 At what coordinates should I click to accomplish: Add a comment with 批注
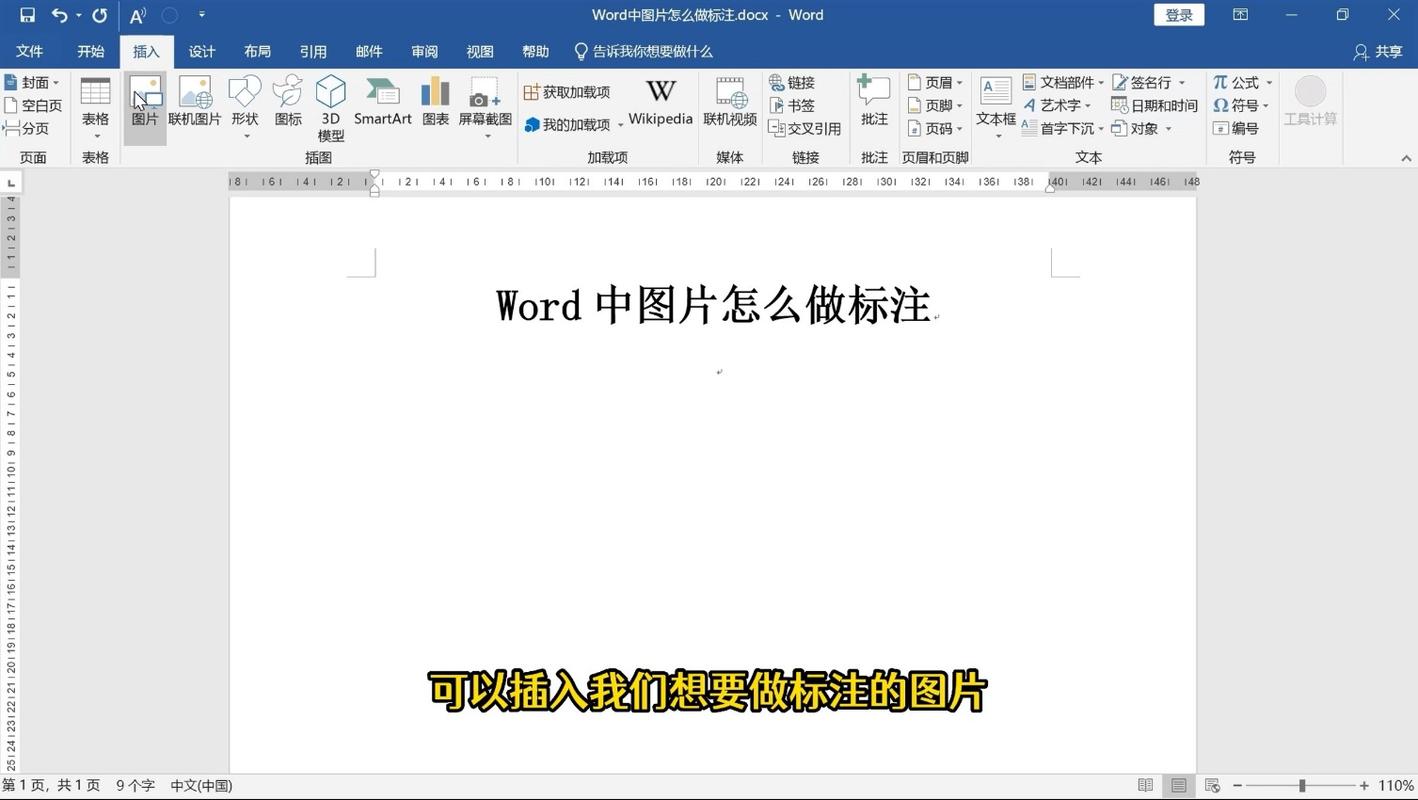pos(874,101)
